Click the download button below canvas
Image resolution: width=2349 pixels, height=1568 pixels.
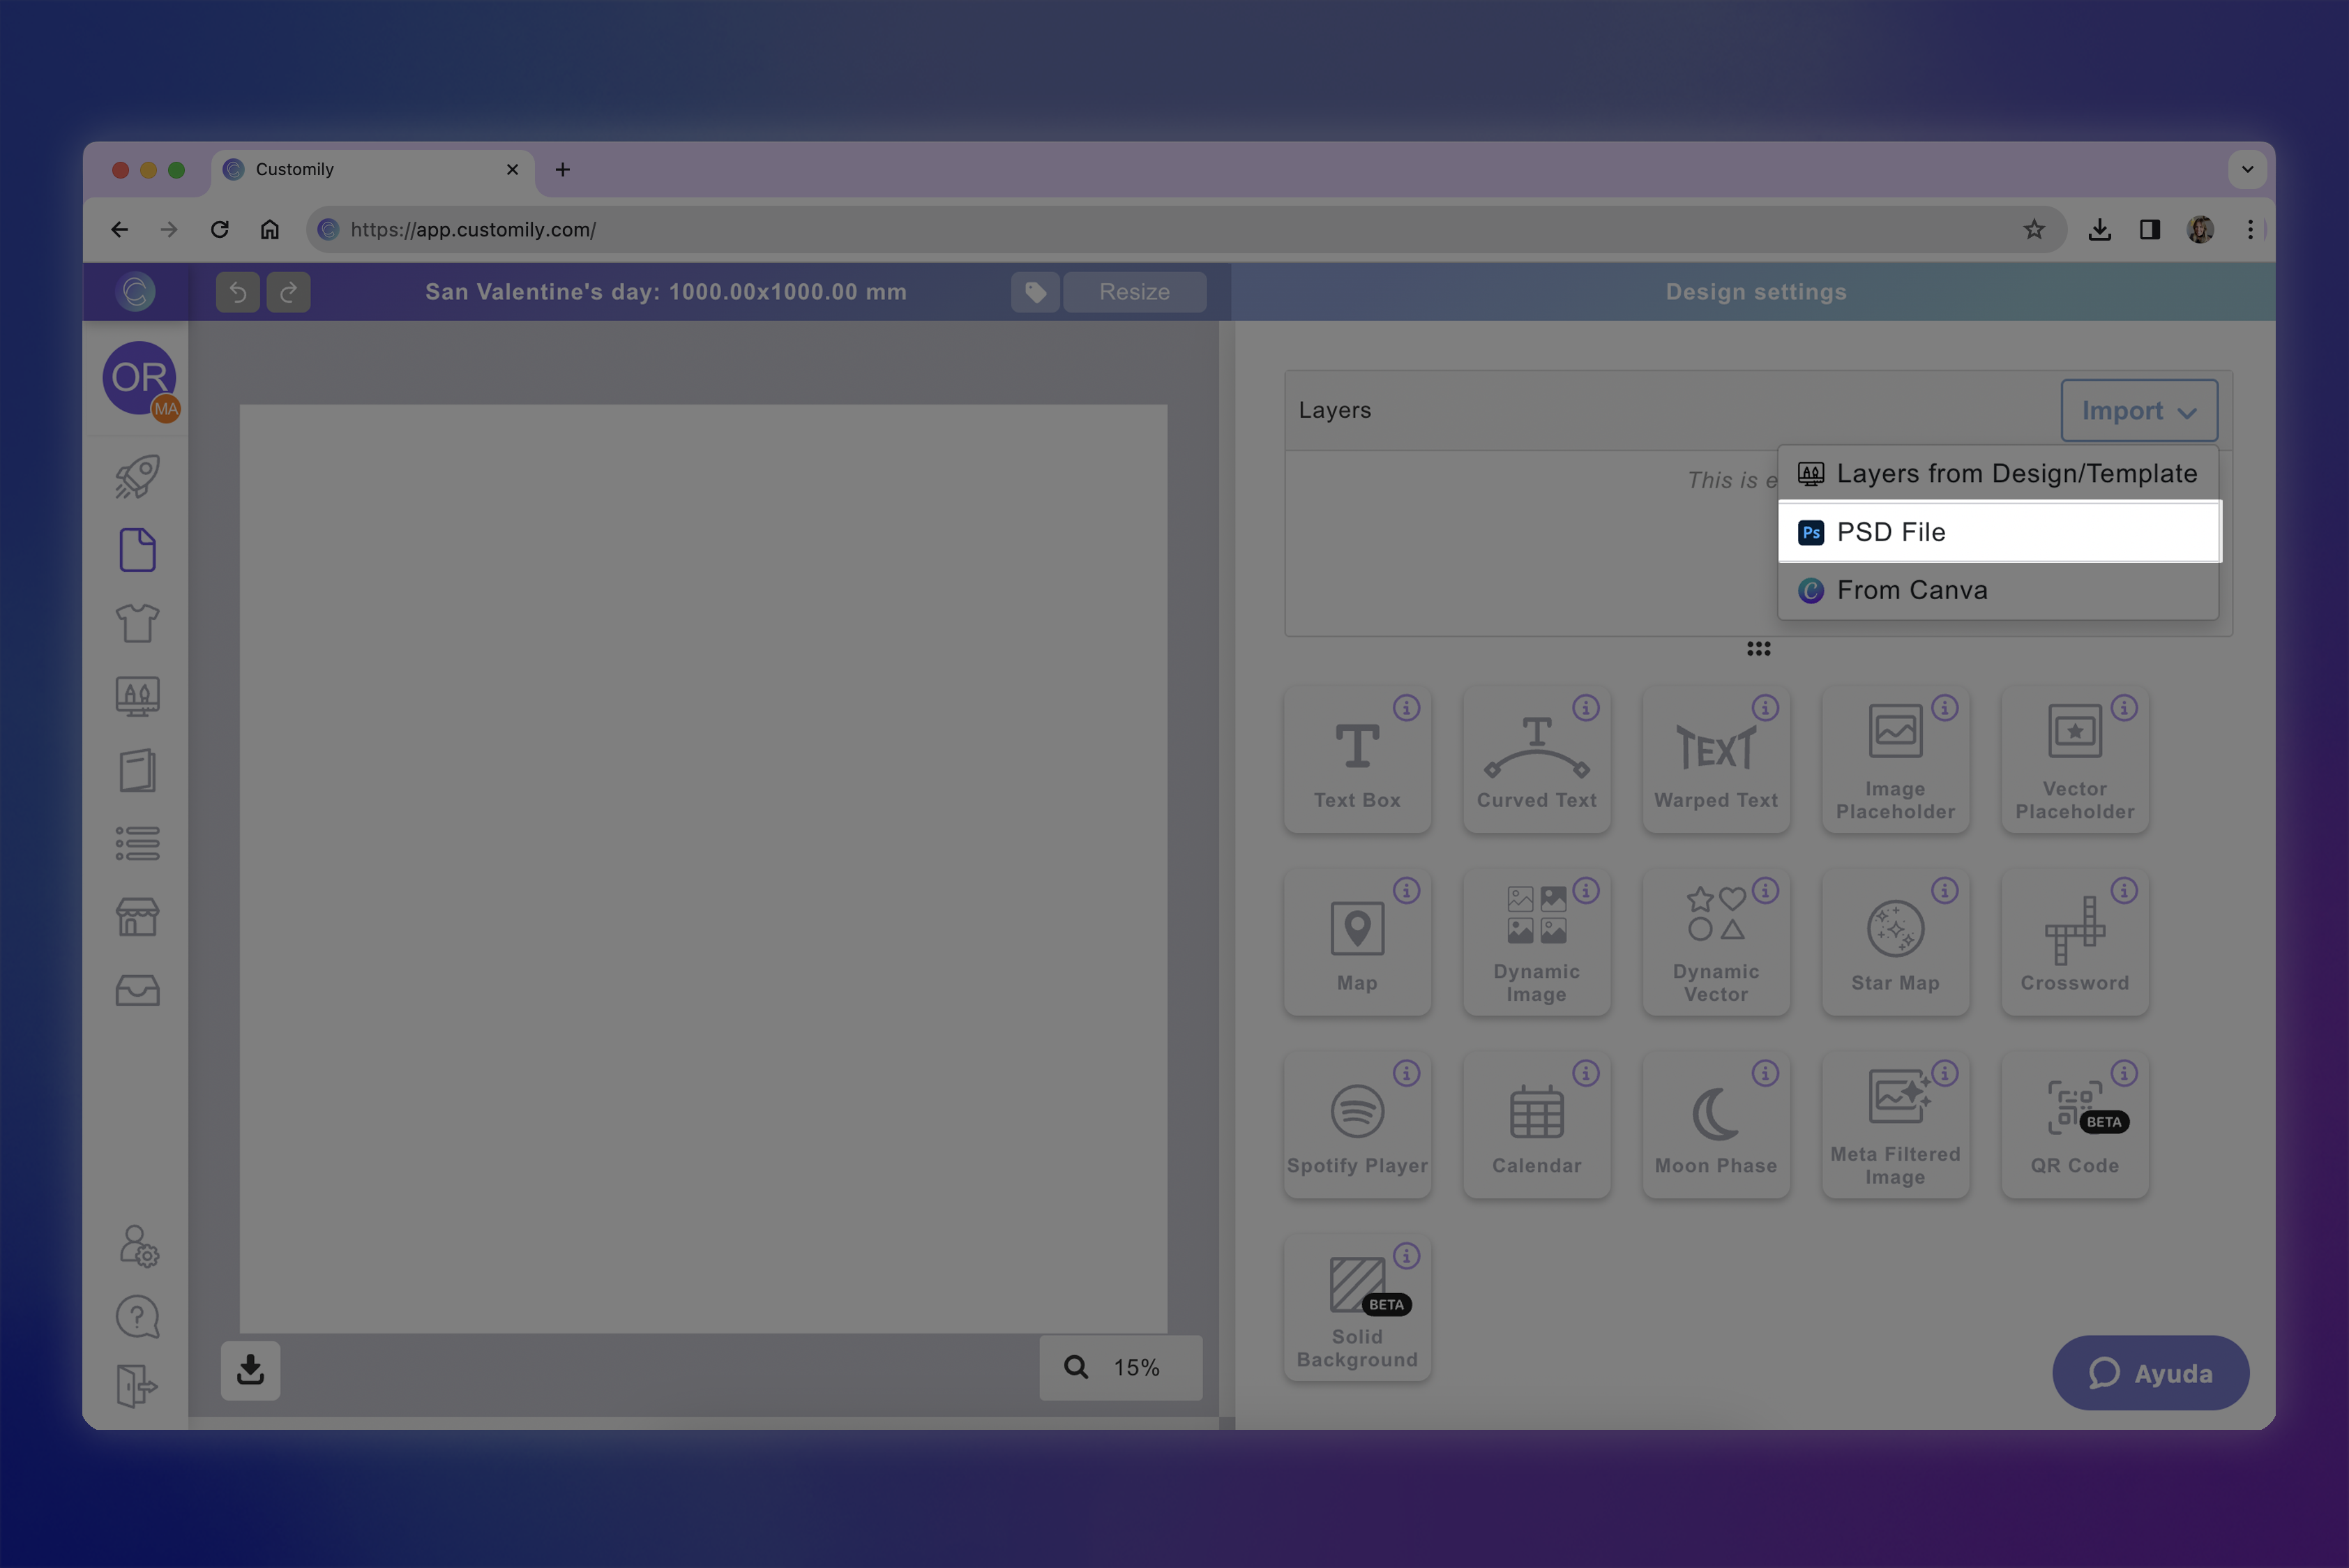pyautogui.click(x=250, y=1370)
